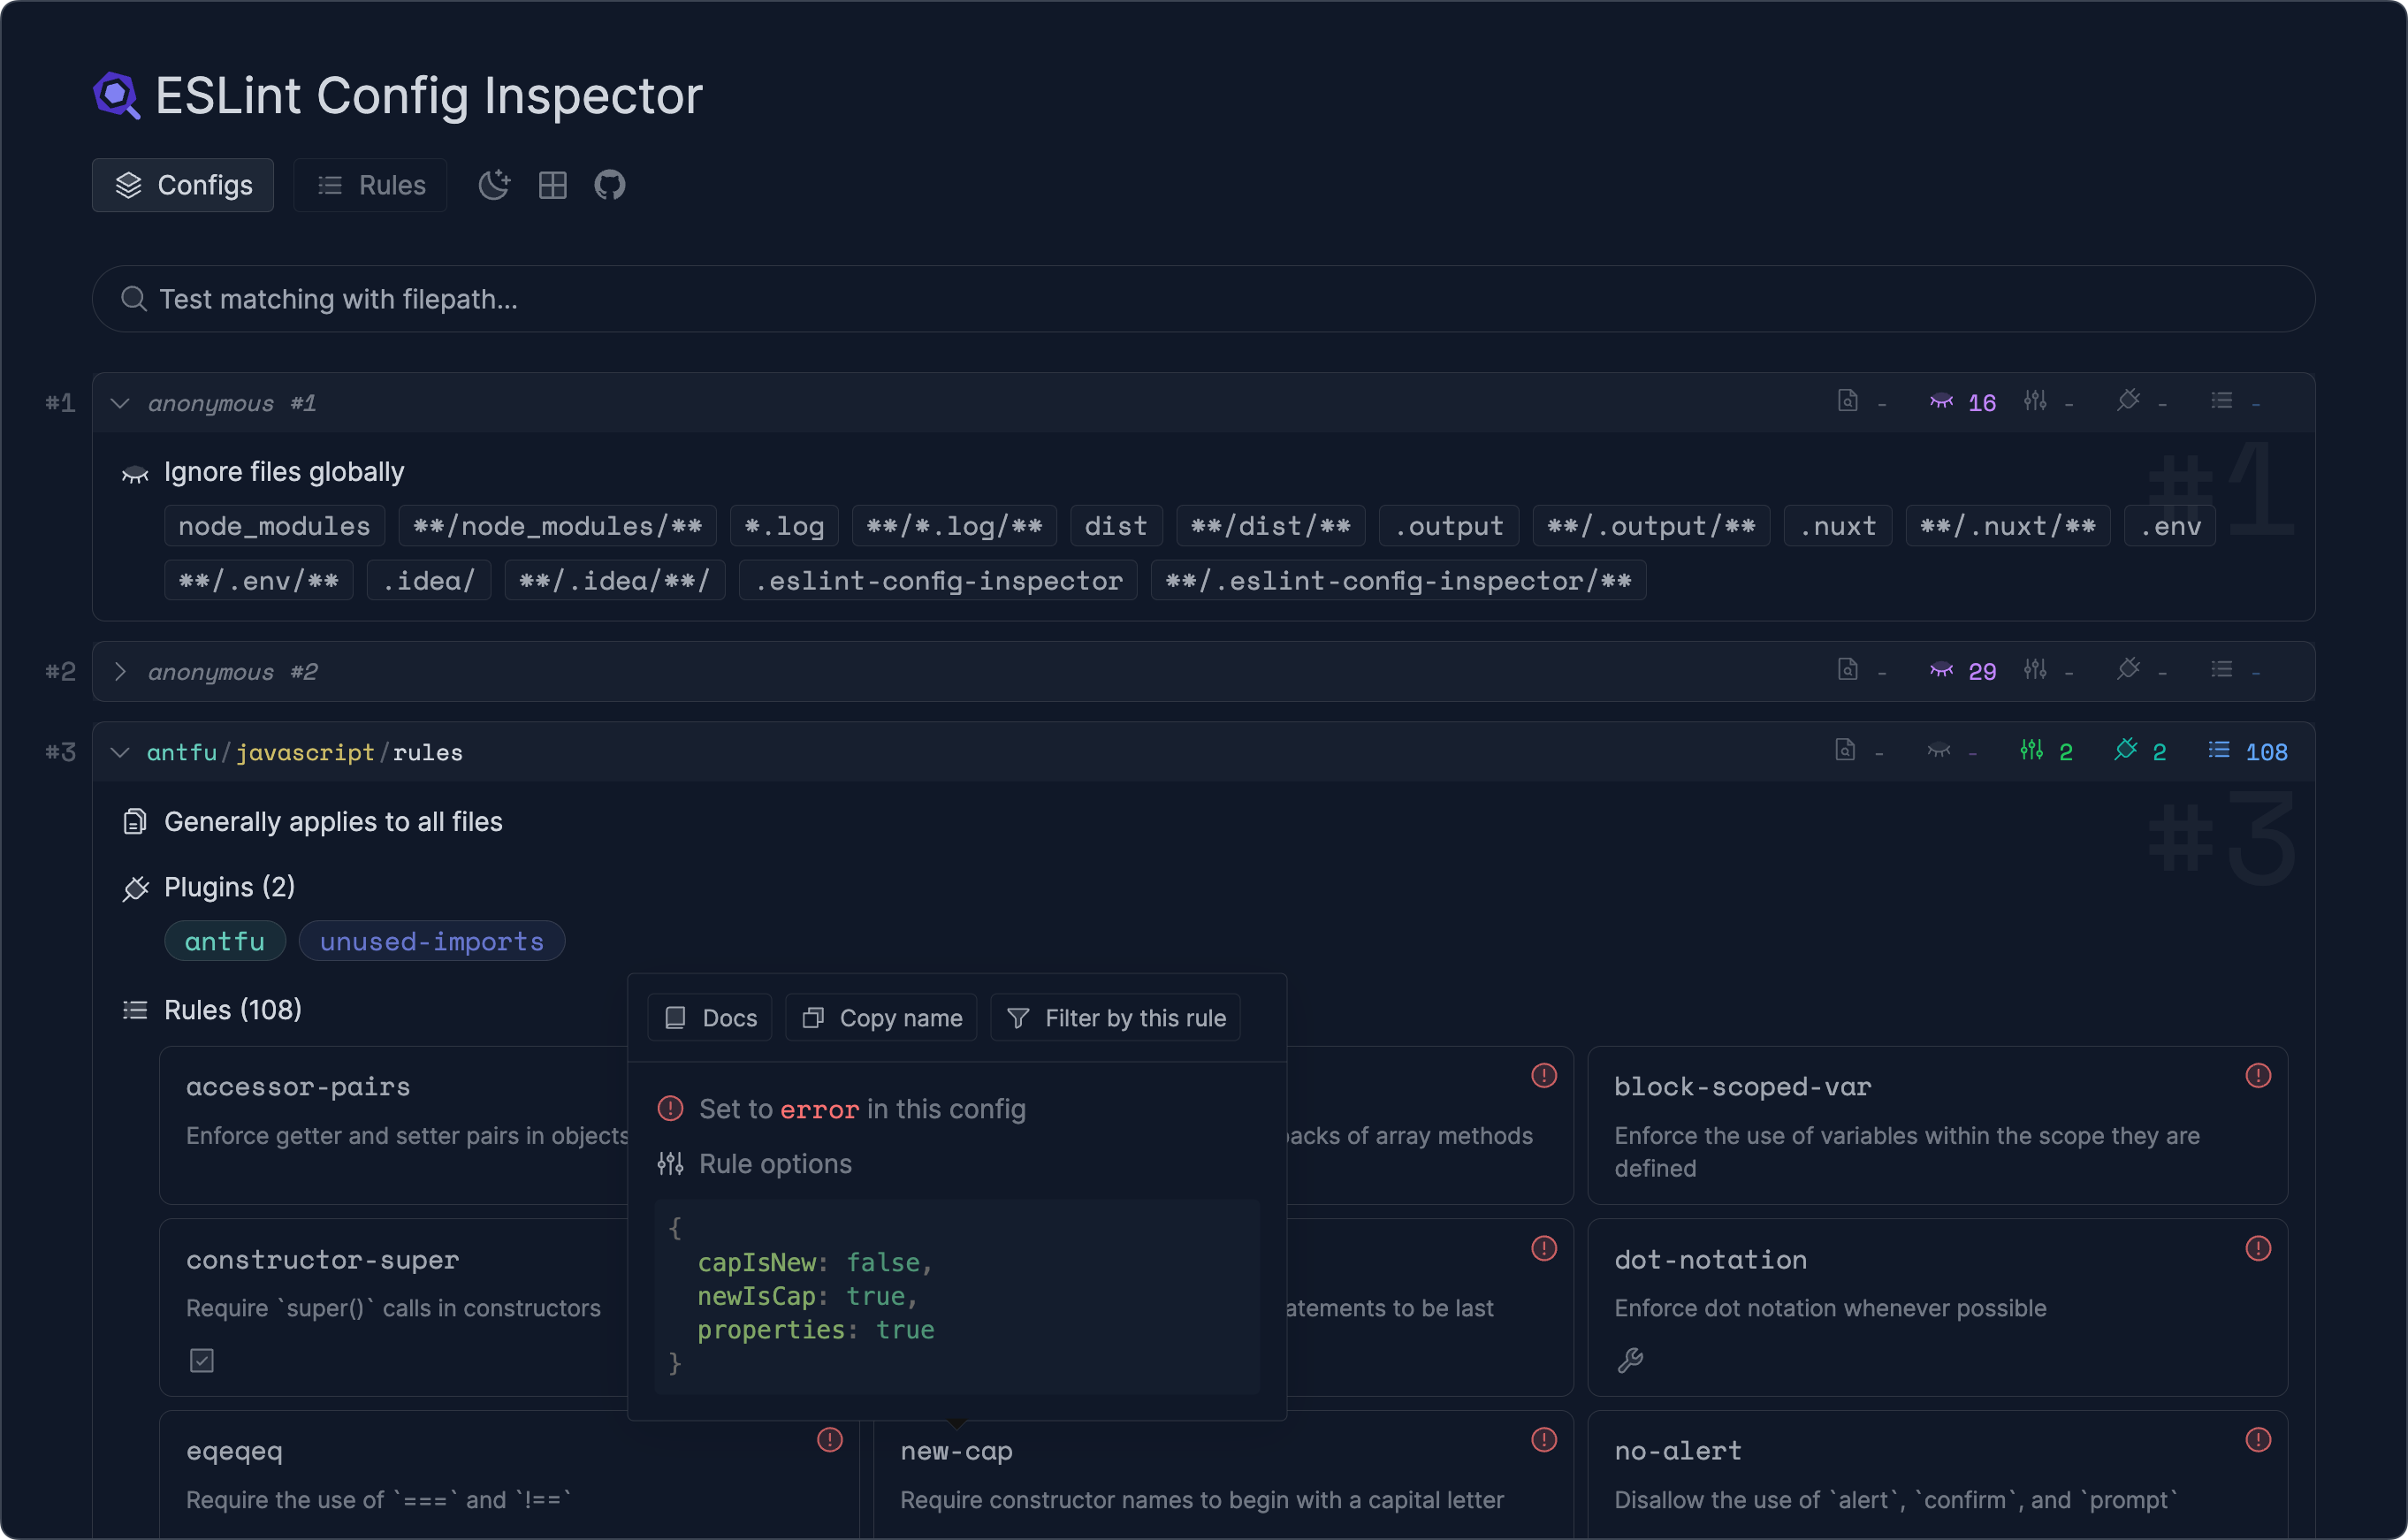This screenshot has height=1540, width=2408.
Task: Open the Docs for the new-cap rule
Action: pos(709,1017)
